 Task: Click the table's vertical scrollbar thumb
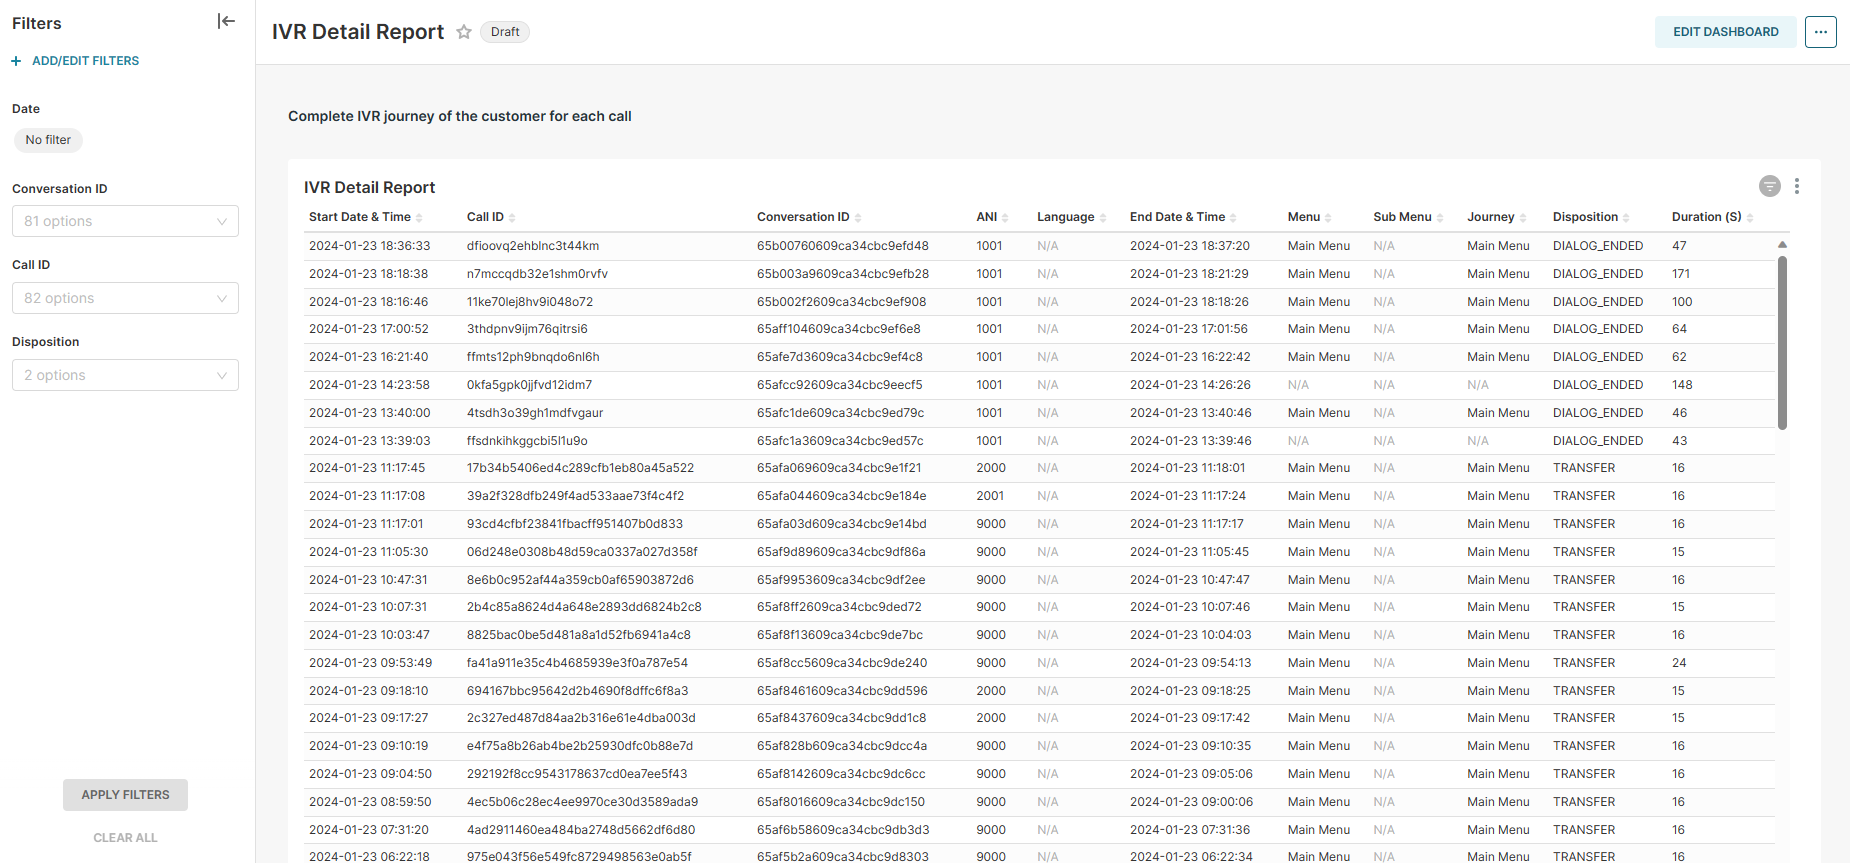click(1782, 342)
